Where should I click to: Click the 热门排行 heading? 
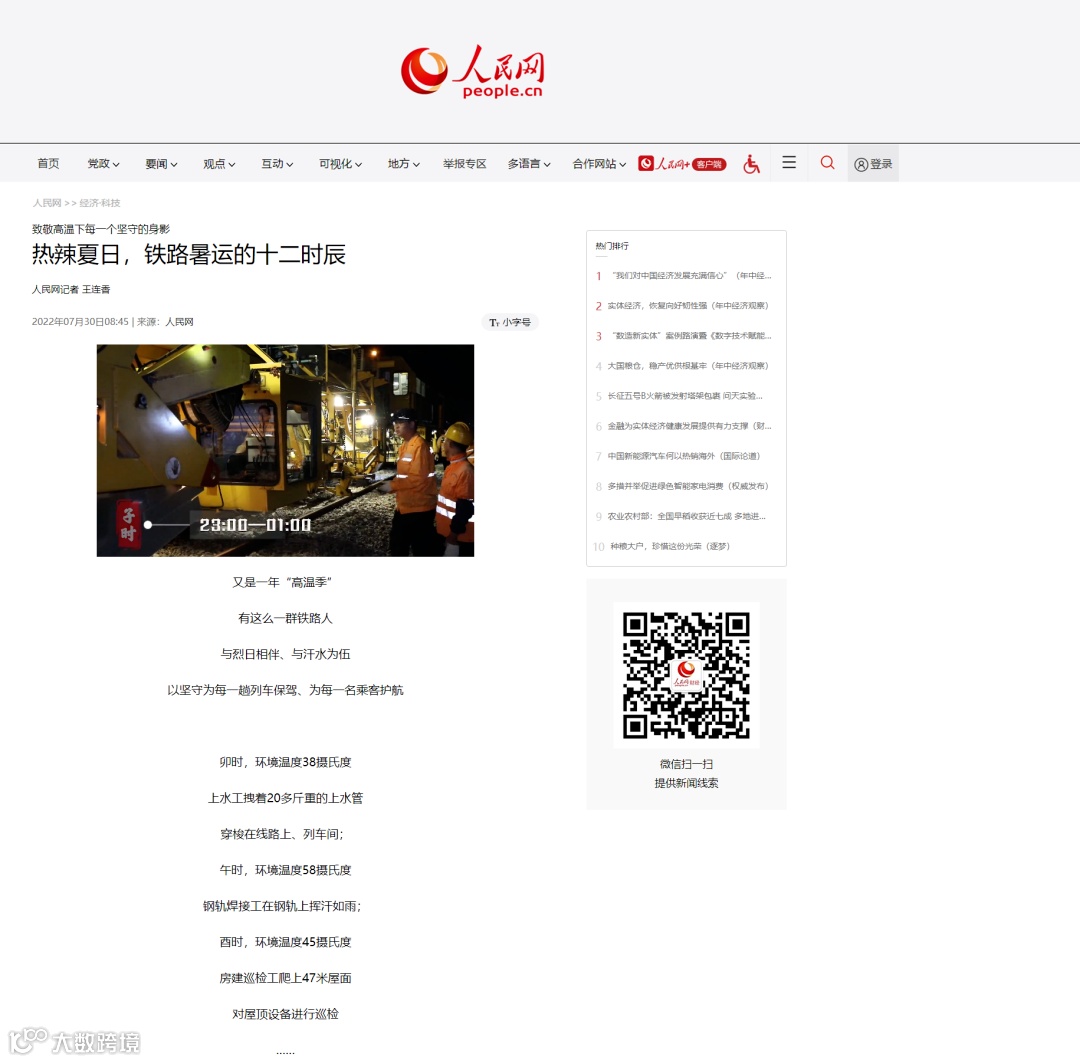tap(612, 246)
